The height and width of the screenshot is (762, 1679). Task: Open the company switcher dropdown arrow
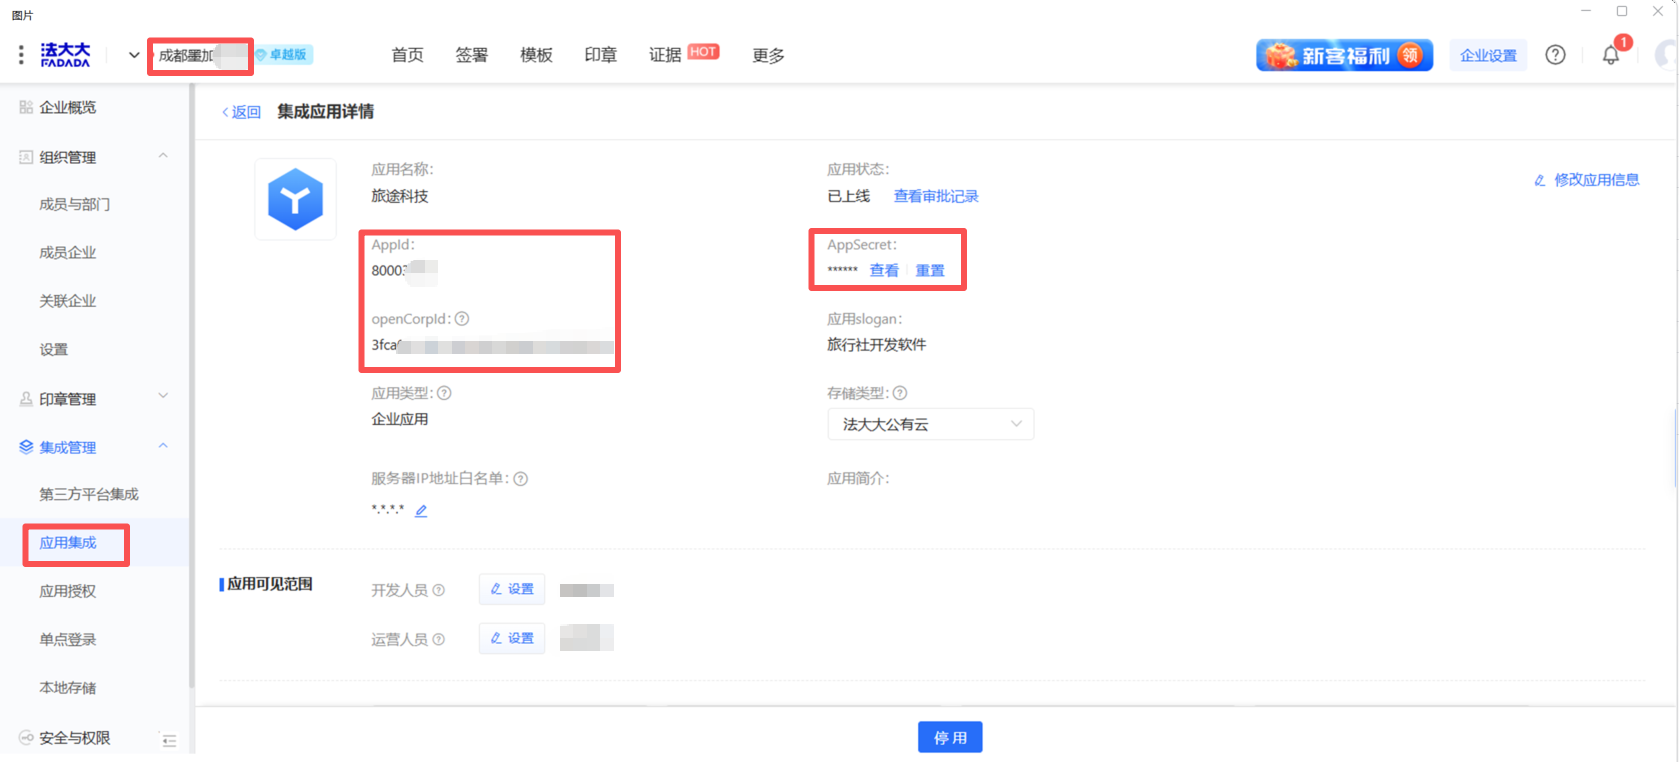(134, 55)
